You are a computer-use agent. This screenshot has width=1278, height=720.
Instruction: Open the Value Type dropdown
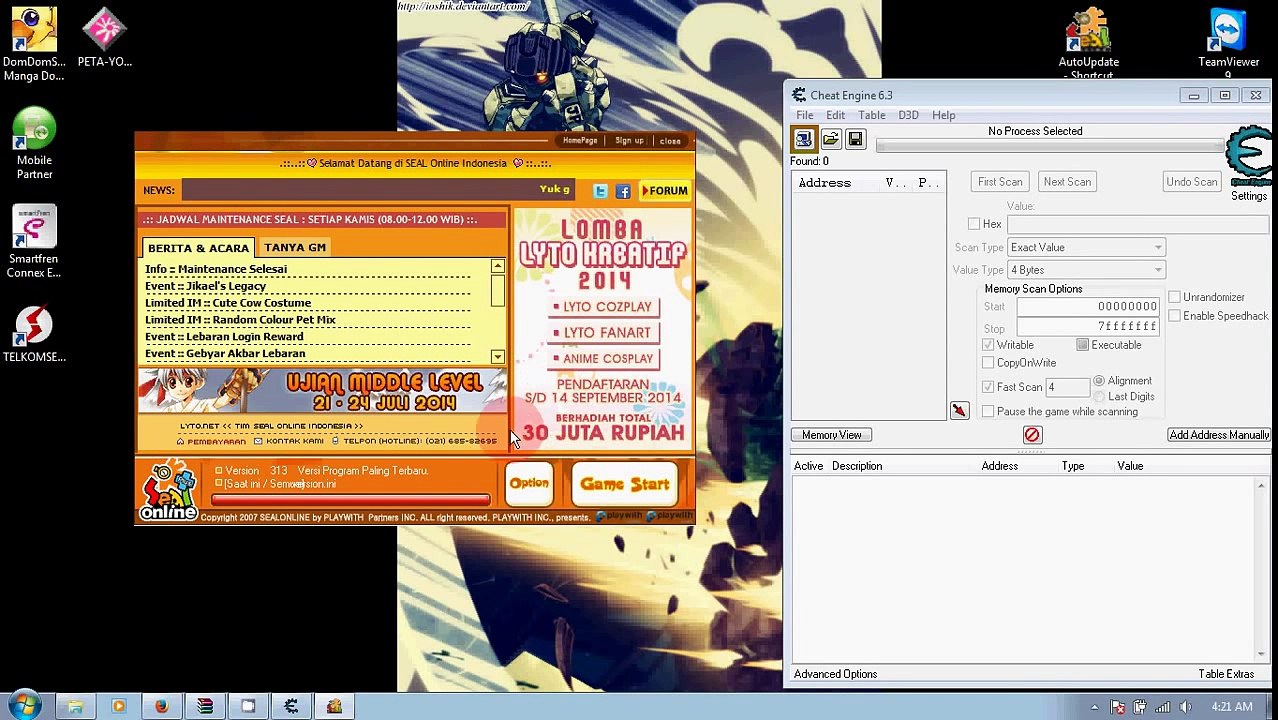point(1086,270)
